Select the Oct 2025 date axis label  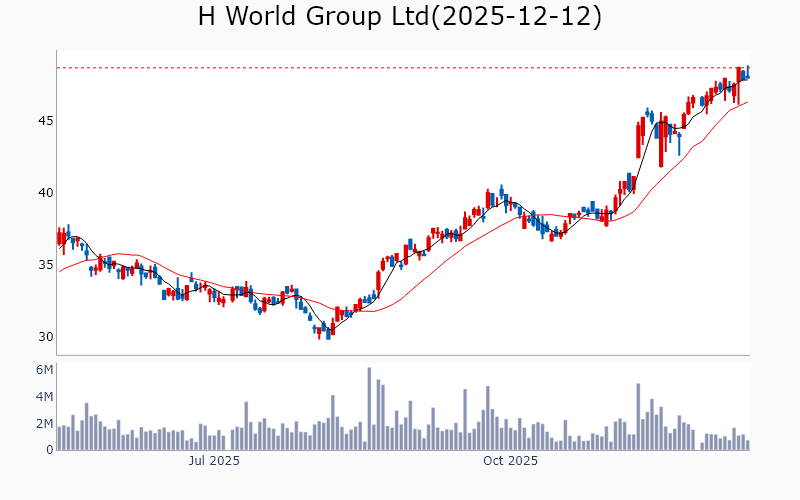(x=510, y=461)
